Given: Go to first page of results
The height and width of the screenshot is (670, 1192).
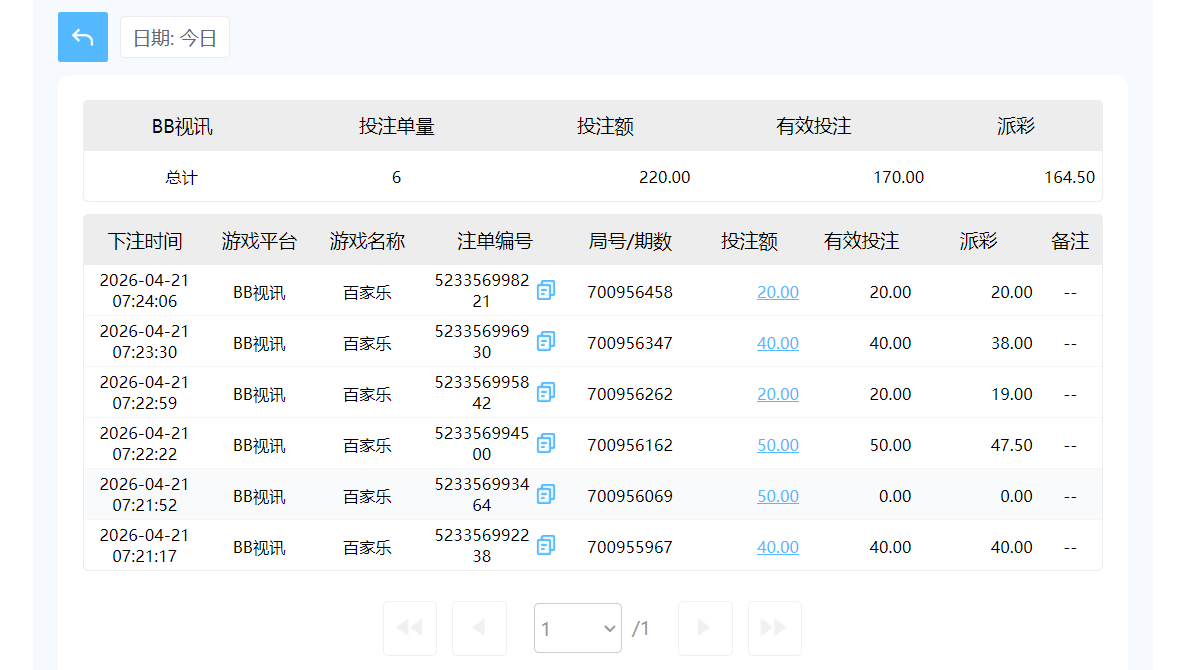Looking at the screenshot, I should tap(410, 628).
